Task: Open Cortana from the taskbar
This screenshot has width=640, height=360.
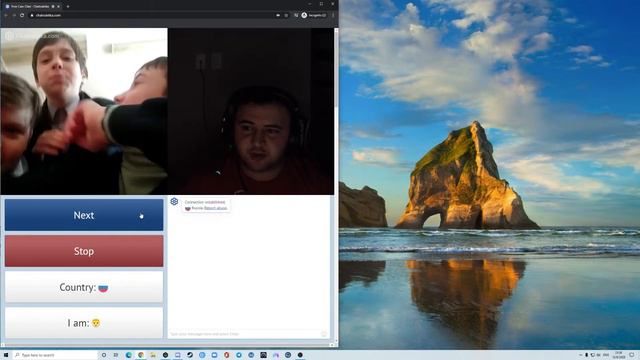Action: [104, 355]
